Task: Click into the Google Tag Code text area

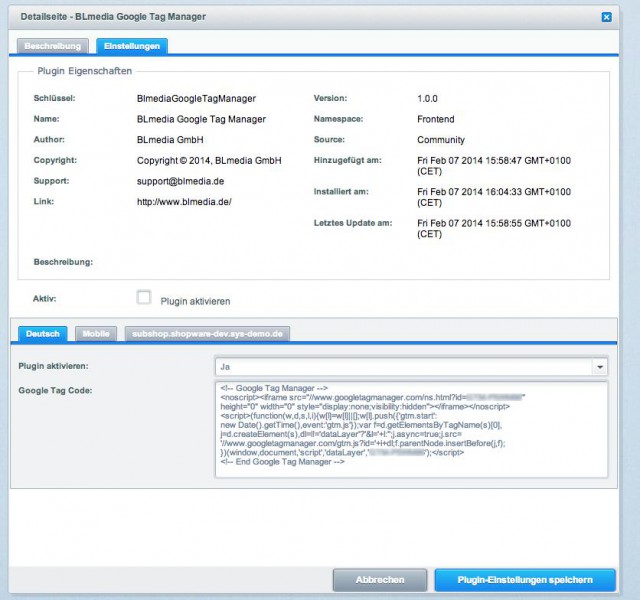Action: 411,429
